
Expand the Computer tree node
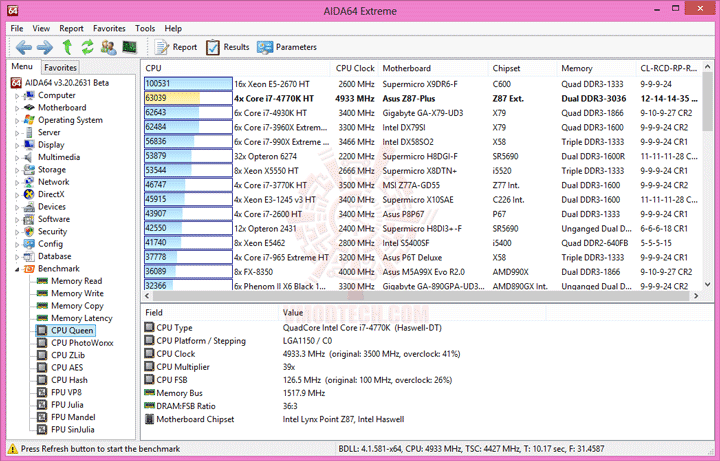pos(17,96)
